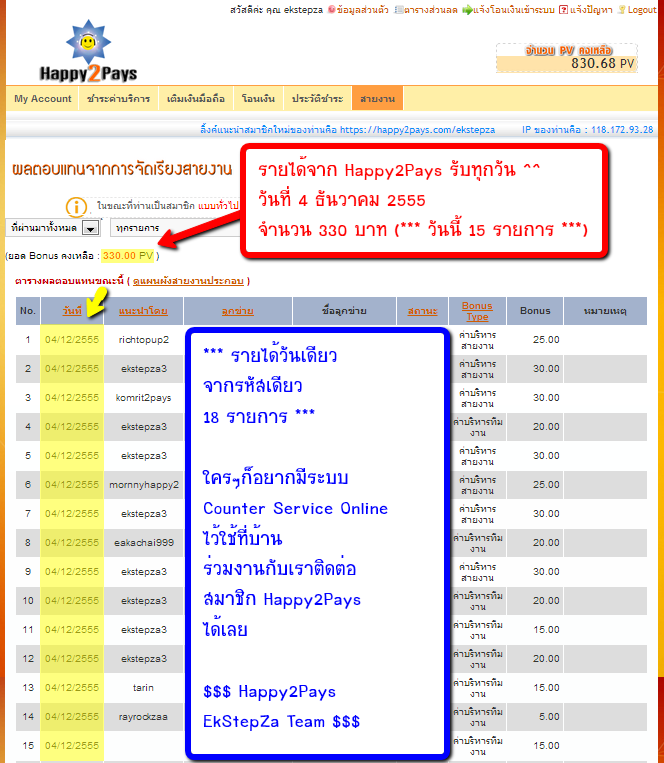Screen dimensions: 664x763
Task: Go to the โอนเงิน tab
Action: tap(258, 99)
